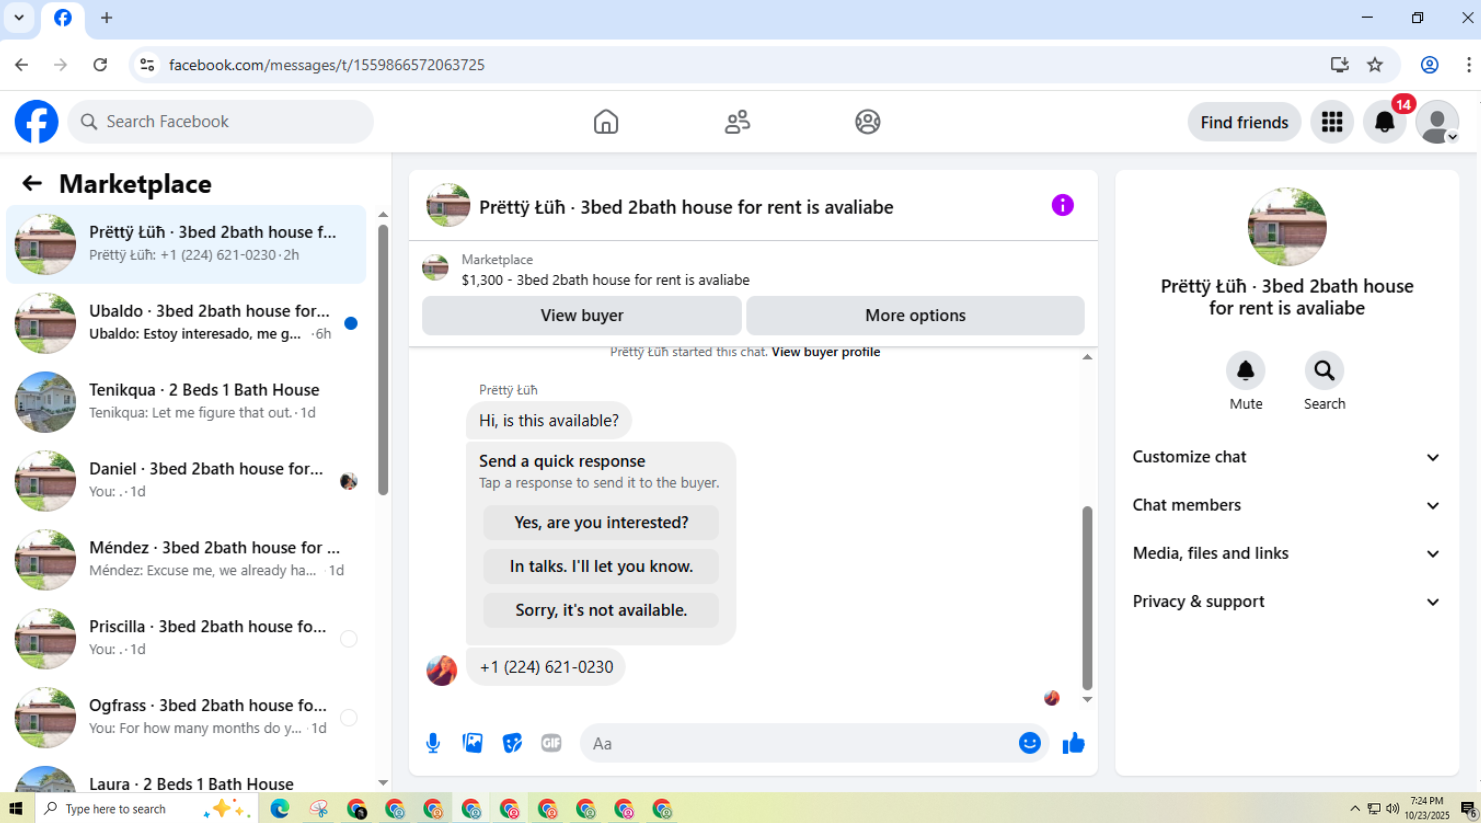Expand the Chat members section
Screen dimensions: 1481x823
(1287, 505)
